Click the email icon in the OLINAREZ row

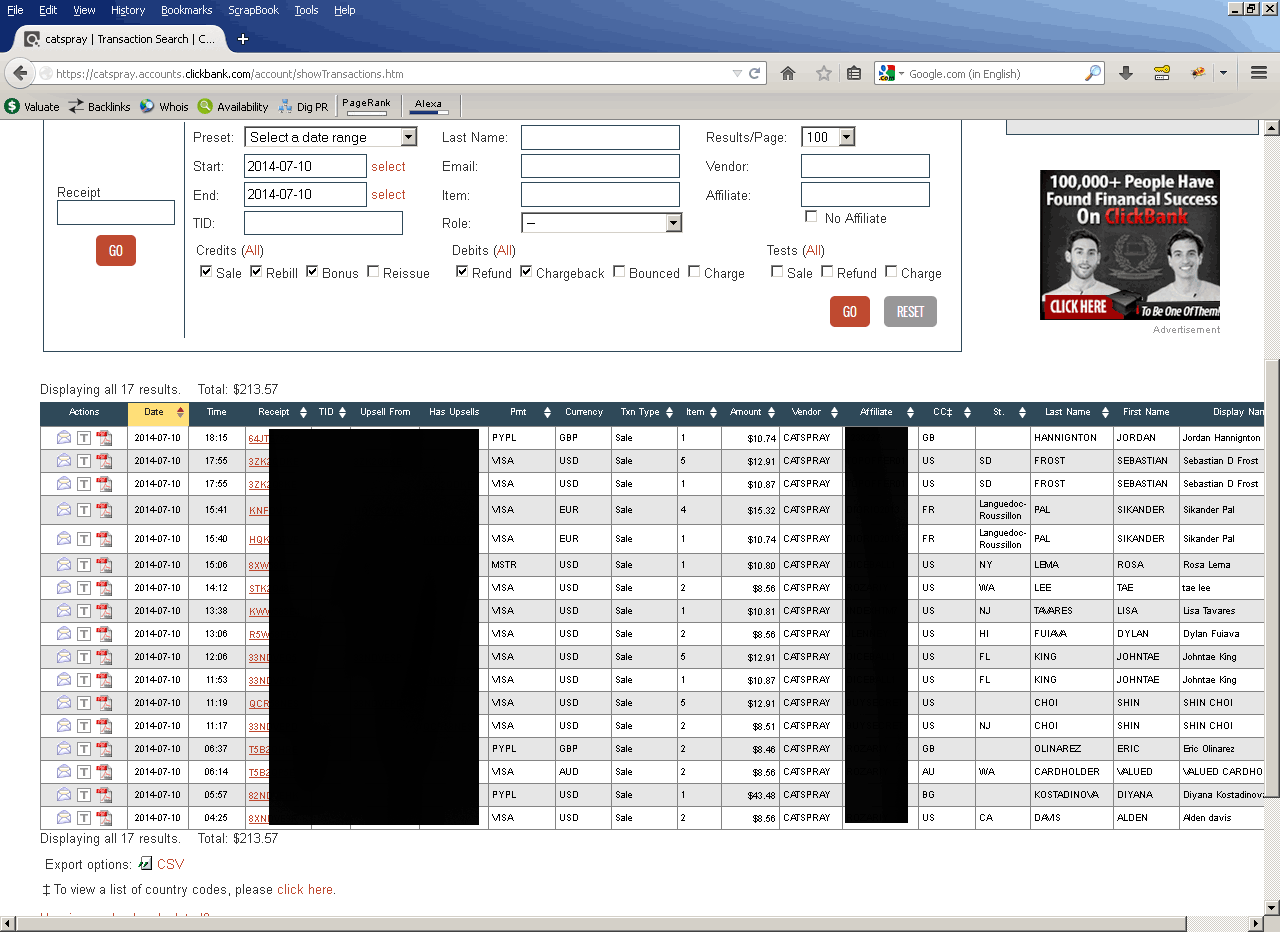click(x=64, y=748)
